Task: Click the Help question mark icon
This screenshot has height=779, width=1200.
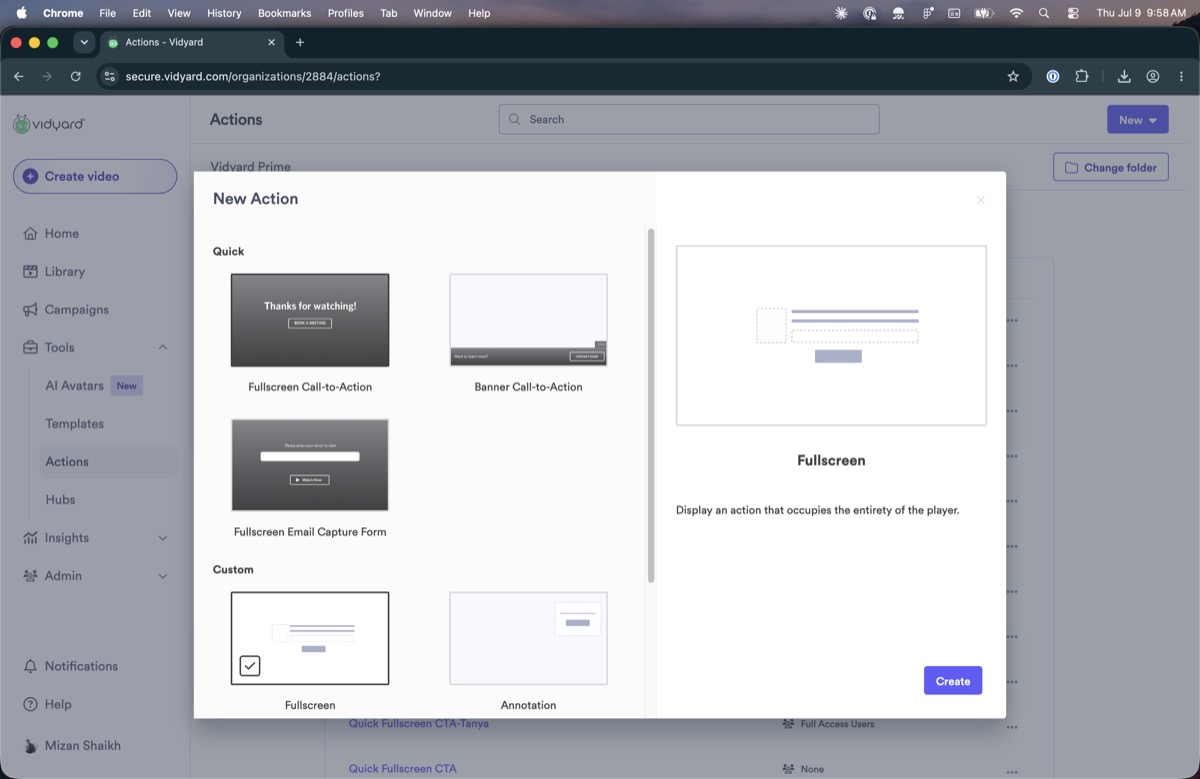Action: coord(30,704)
